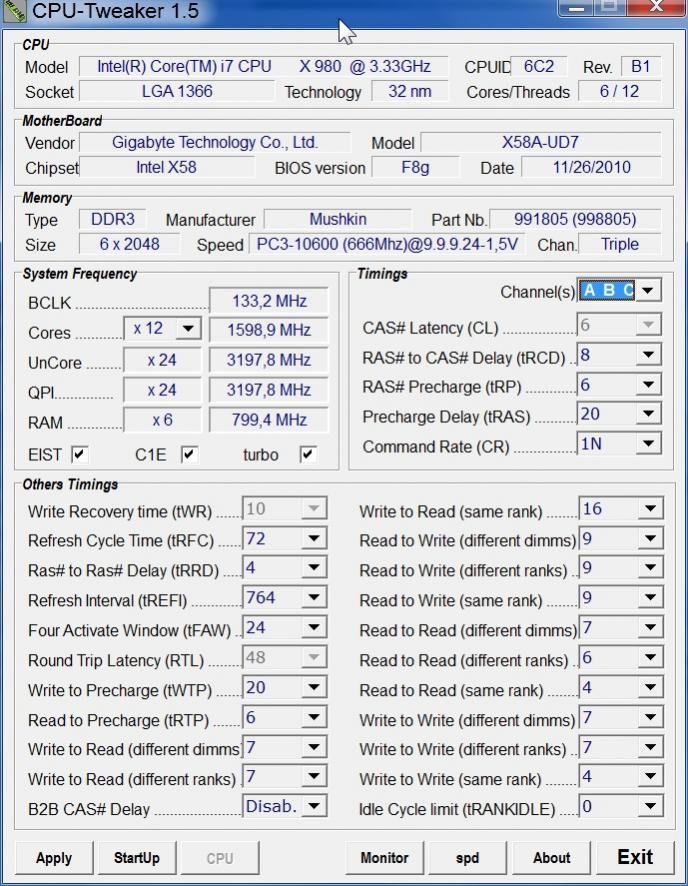Screen dimensions: 688x886
Task: Click the Apply button
Action: (54, 858)
